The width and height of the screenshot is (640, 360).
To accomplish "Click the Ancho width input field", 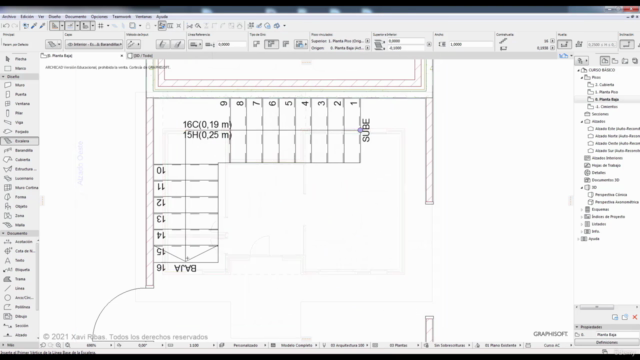I will tap(470, 44).
